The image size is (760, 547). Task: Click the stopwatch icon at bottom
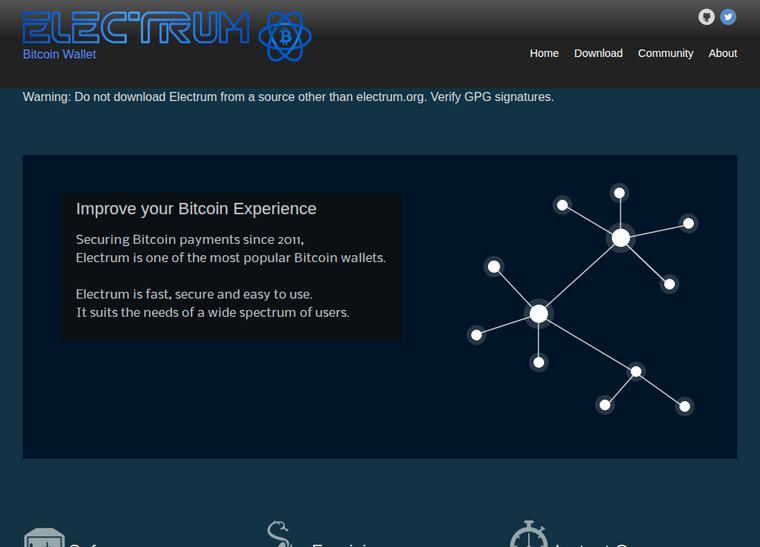point(529,534)
